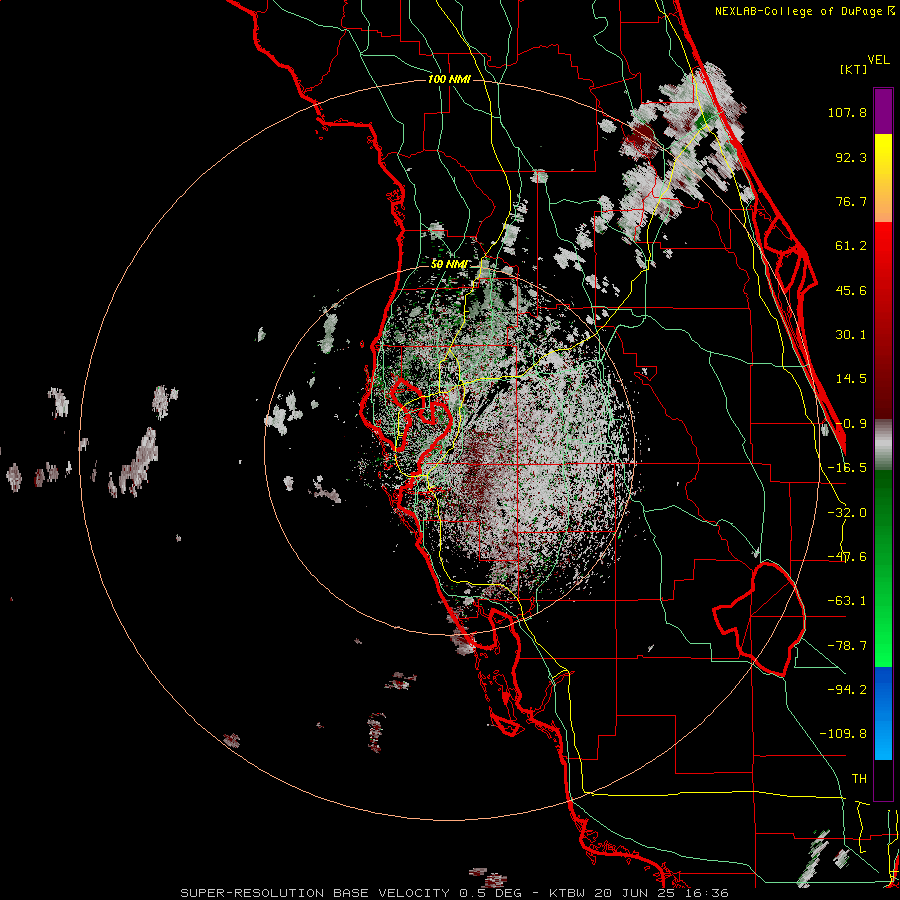Pick the bright green segment near -78.7
The width and height of the screenshot is (900, 900).
883,646
